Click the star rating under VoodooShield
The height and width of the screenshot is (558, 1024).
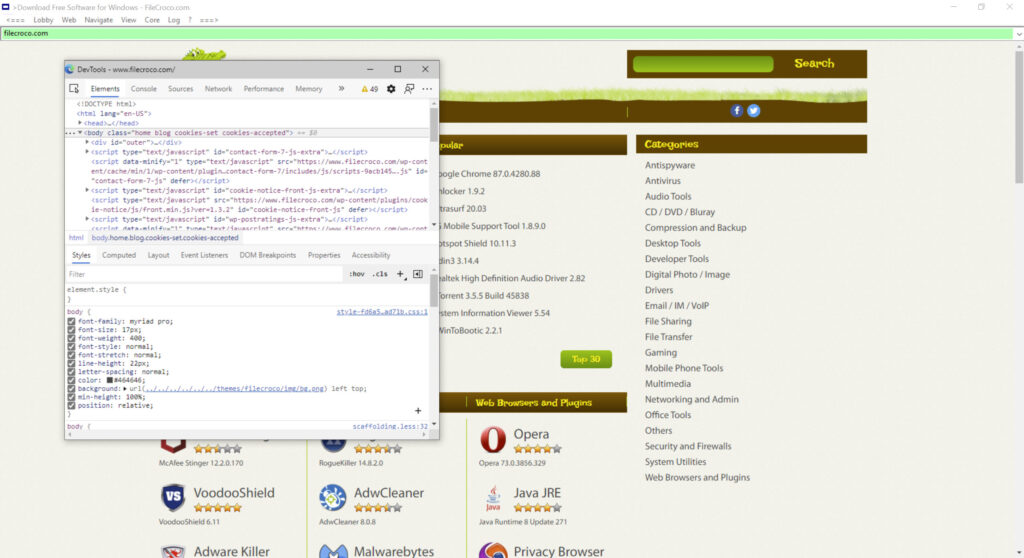[217, 508]
